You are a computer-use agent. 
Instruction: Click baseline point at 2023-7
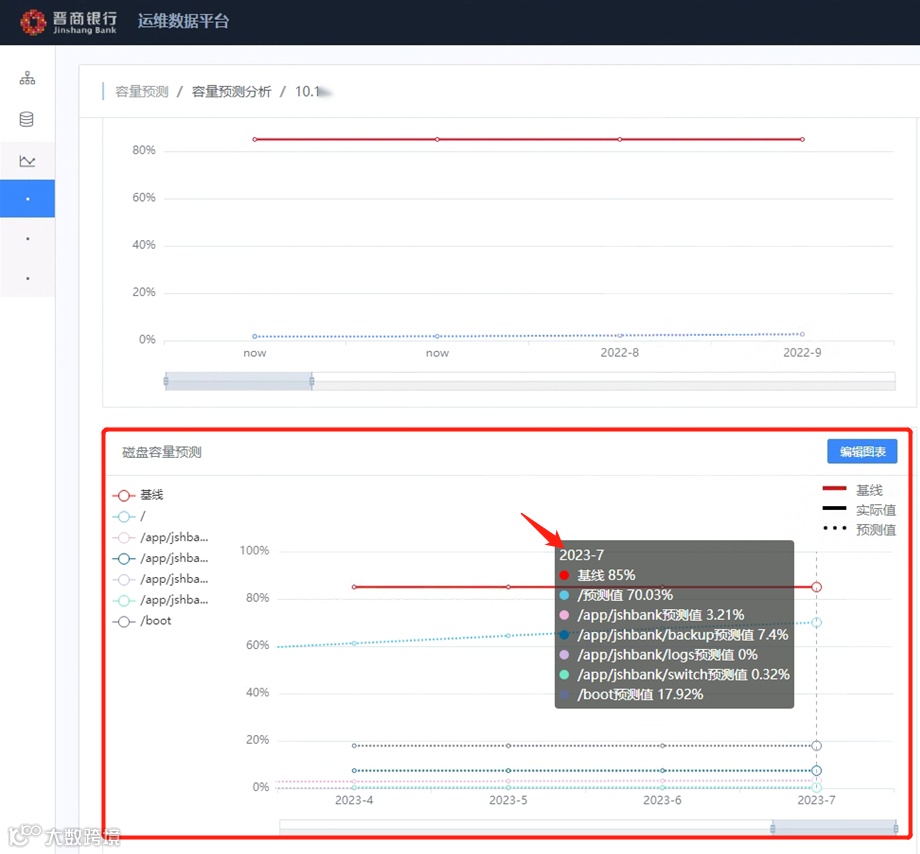[816, 587]
